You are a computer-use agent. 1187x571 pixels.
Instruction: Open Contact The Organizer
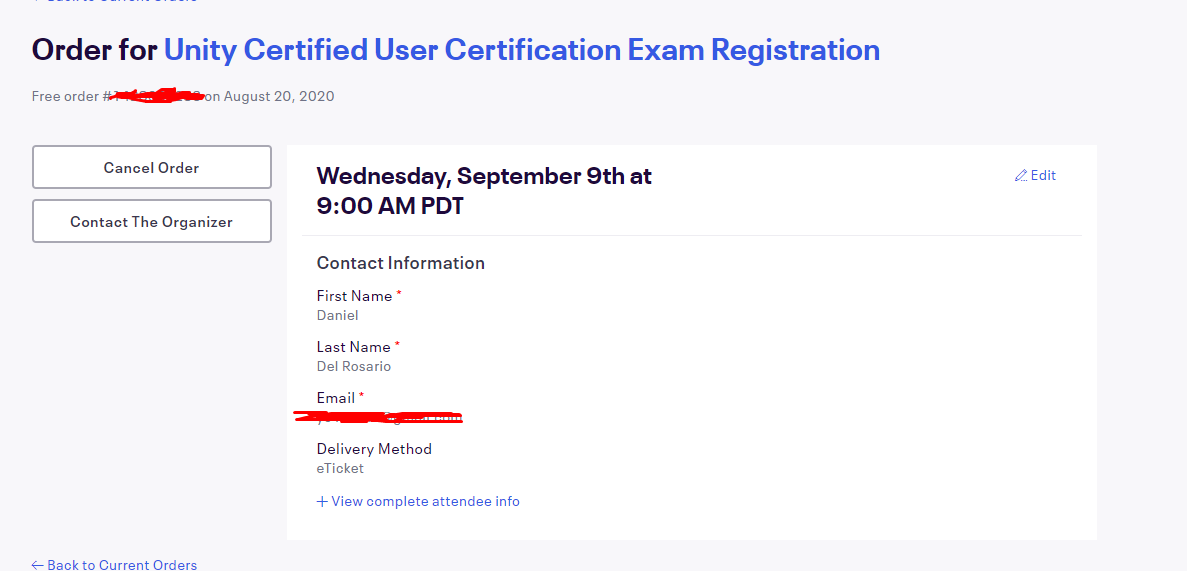[151, 221]
